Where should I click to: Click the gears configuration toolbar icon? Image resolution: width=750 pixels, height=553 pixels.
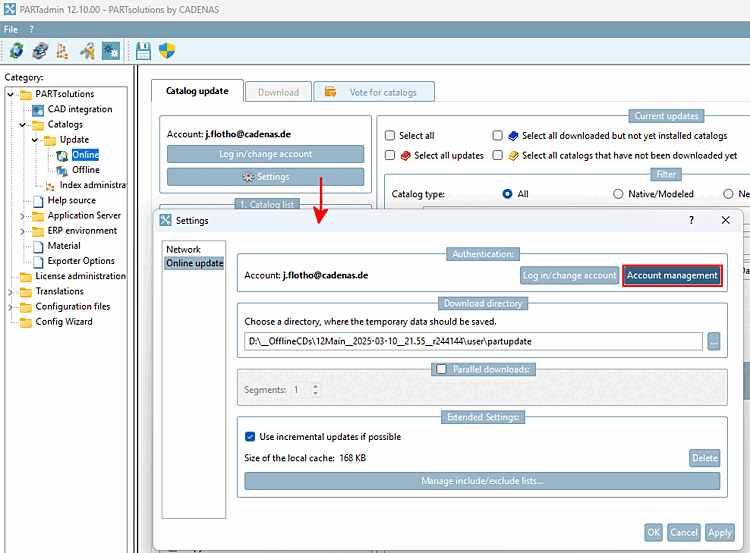[x=110, y=51]
